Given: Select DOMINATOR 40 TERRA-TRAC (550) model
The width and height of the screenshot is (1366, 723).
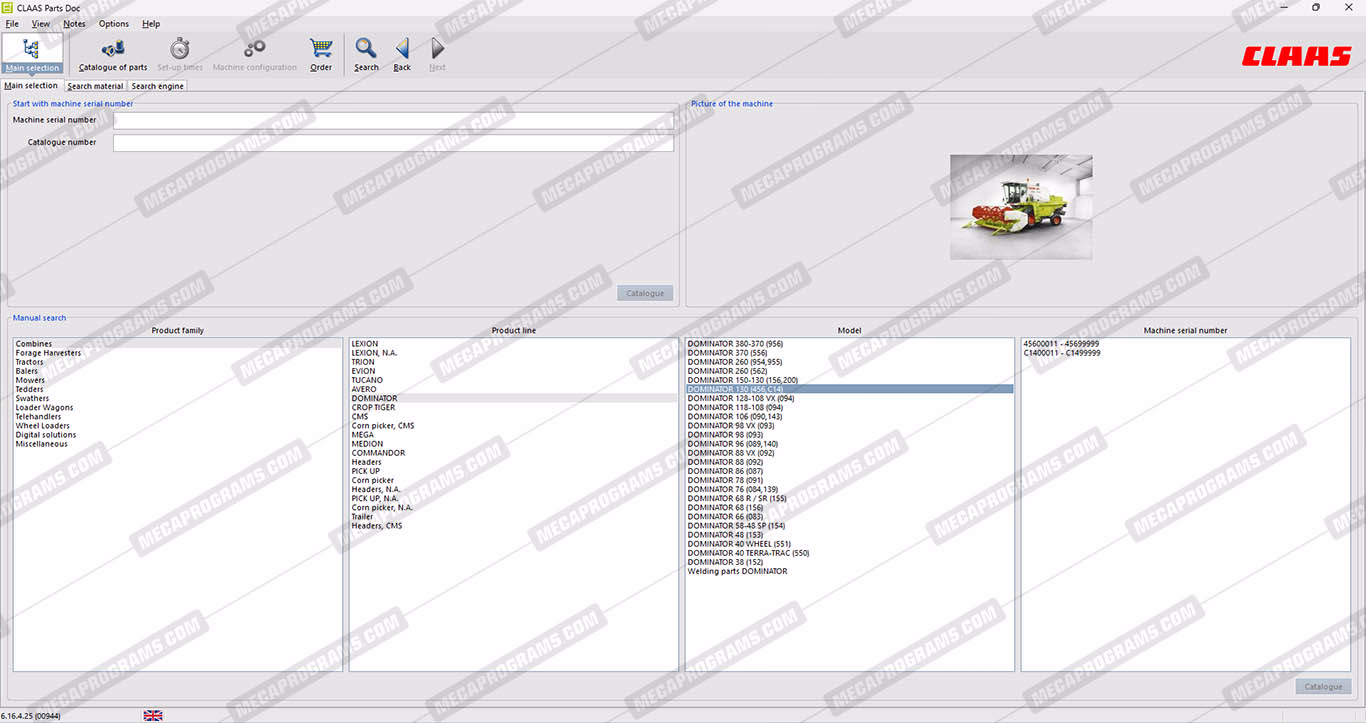Looking at the screenshot, I should click(850, 553).
